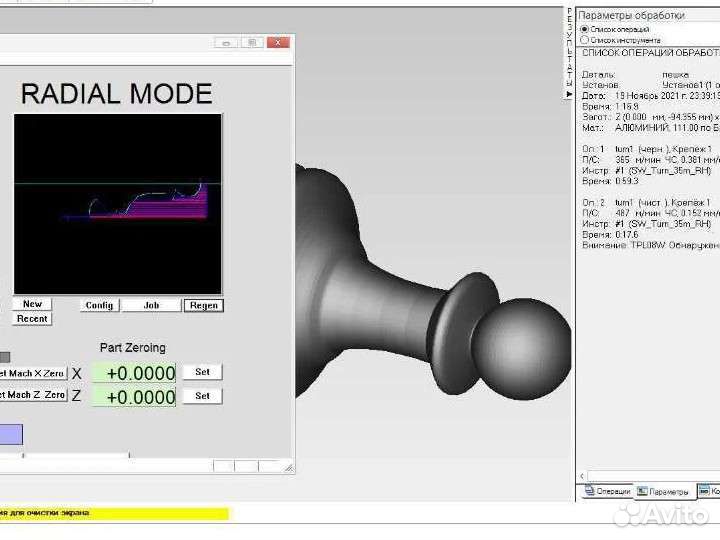The image size is (720, 540).
Task: Click the Параметры tab icon
Action: (x=642, y=491)
